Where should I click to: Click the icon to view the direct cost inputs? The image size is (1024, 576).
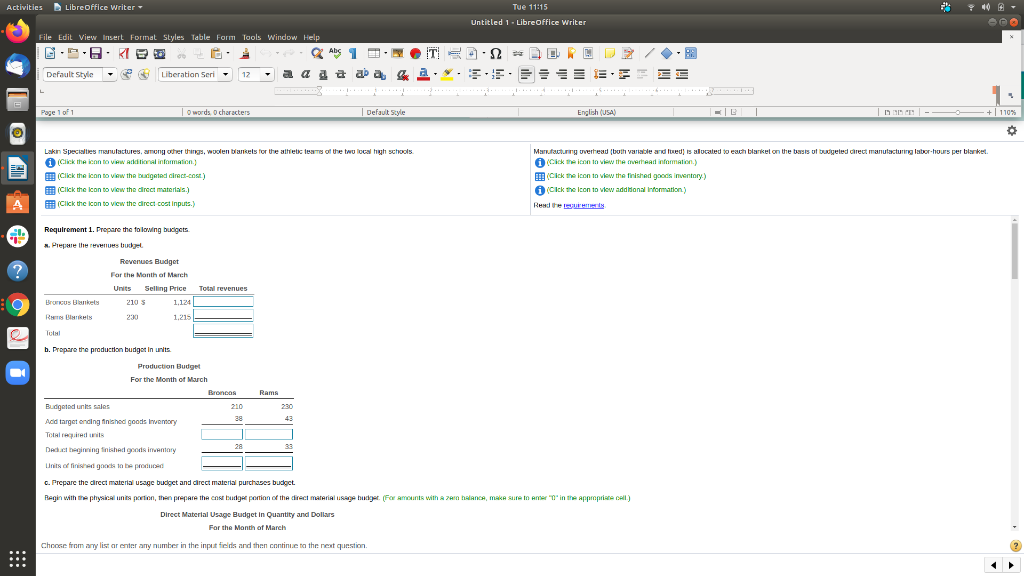50,204
